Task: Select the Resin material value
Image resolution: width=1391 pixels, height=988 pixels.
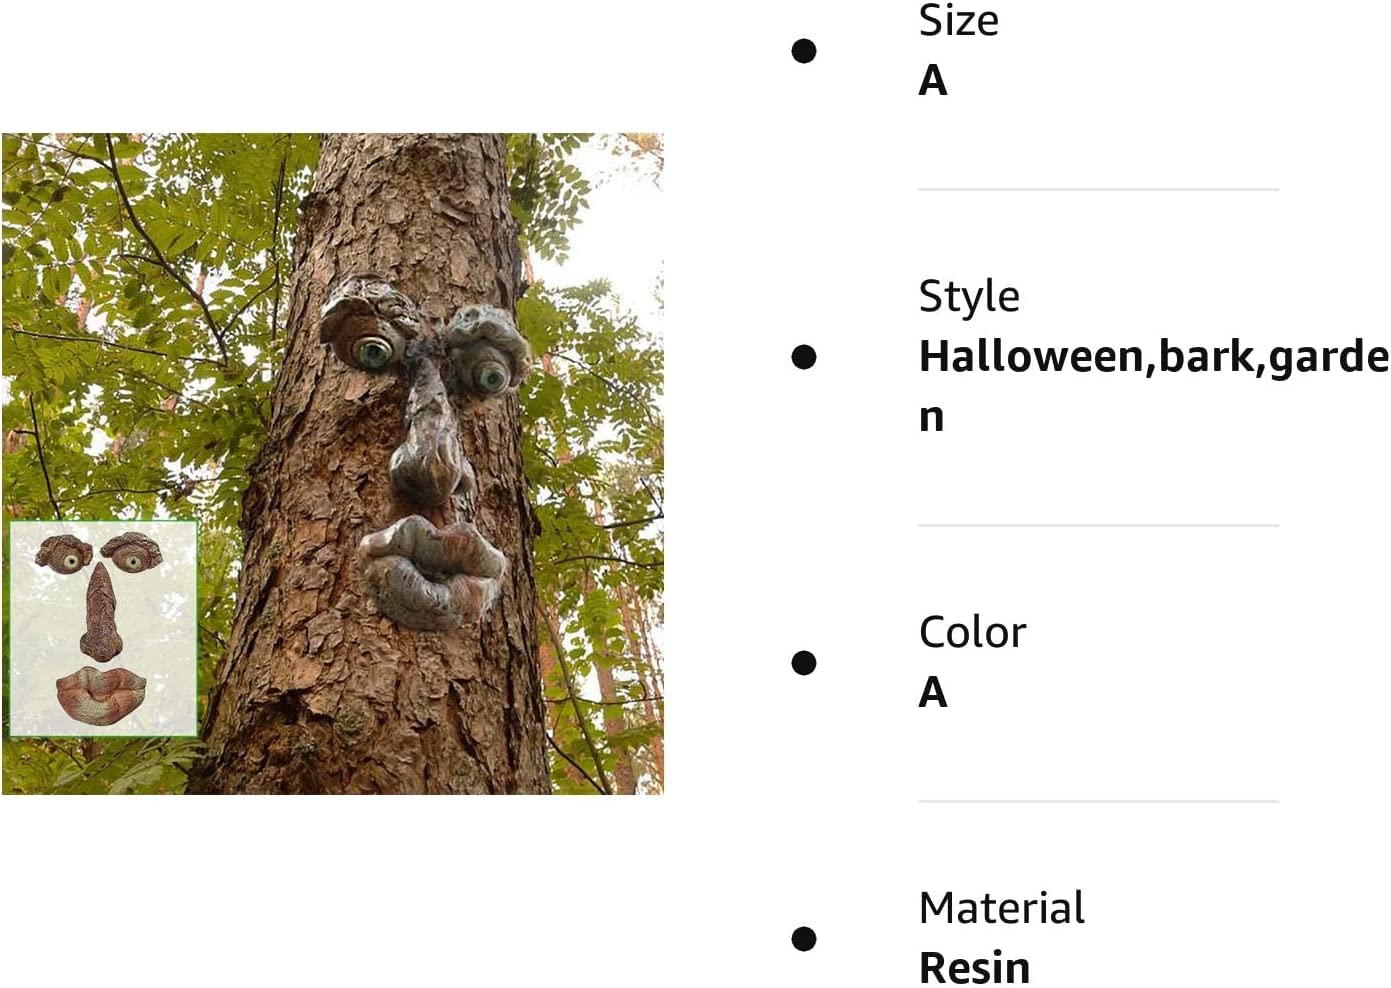Action: pos(974,967)
